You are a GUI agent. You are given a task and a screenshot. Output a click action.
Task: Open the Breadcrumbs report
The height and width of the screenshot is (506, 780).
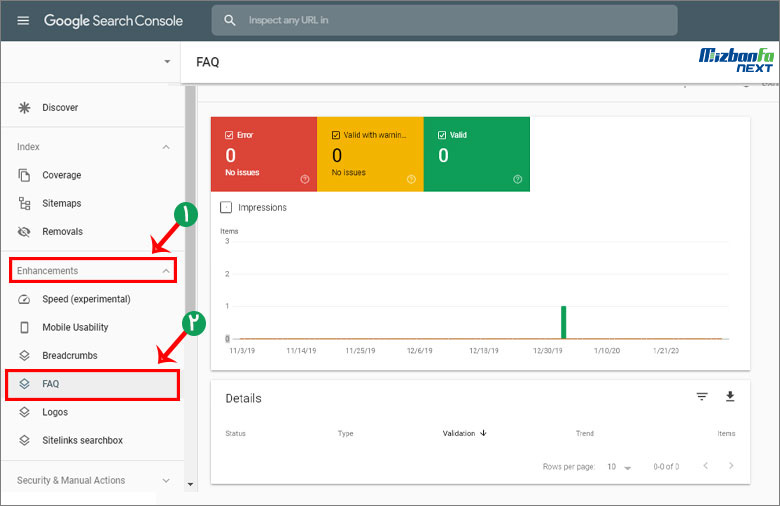tap(70, 356)
